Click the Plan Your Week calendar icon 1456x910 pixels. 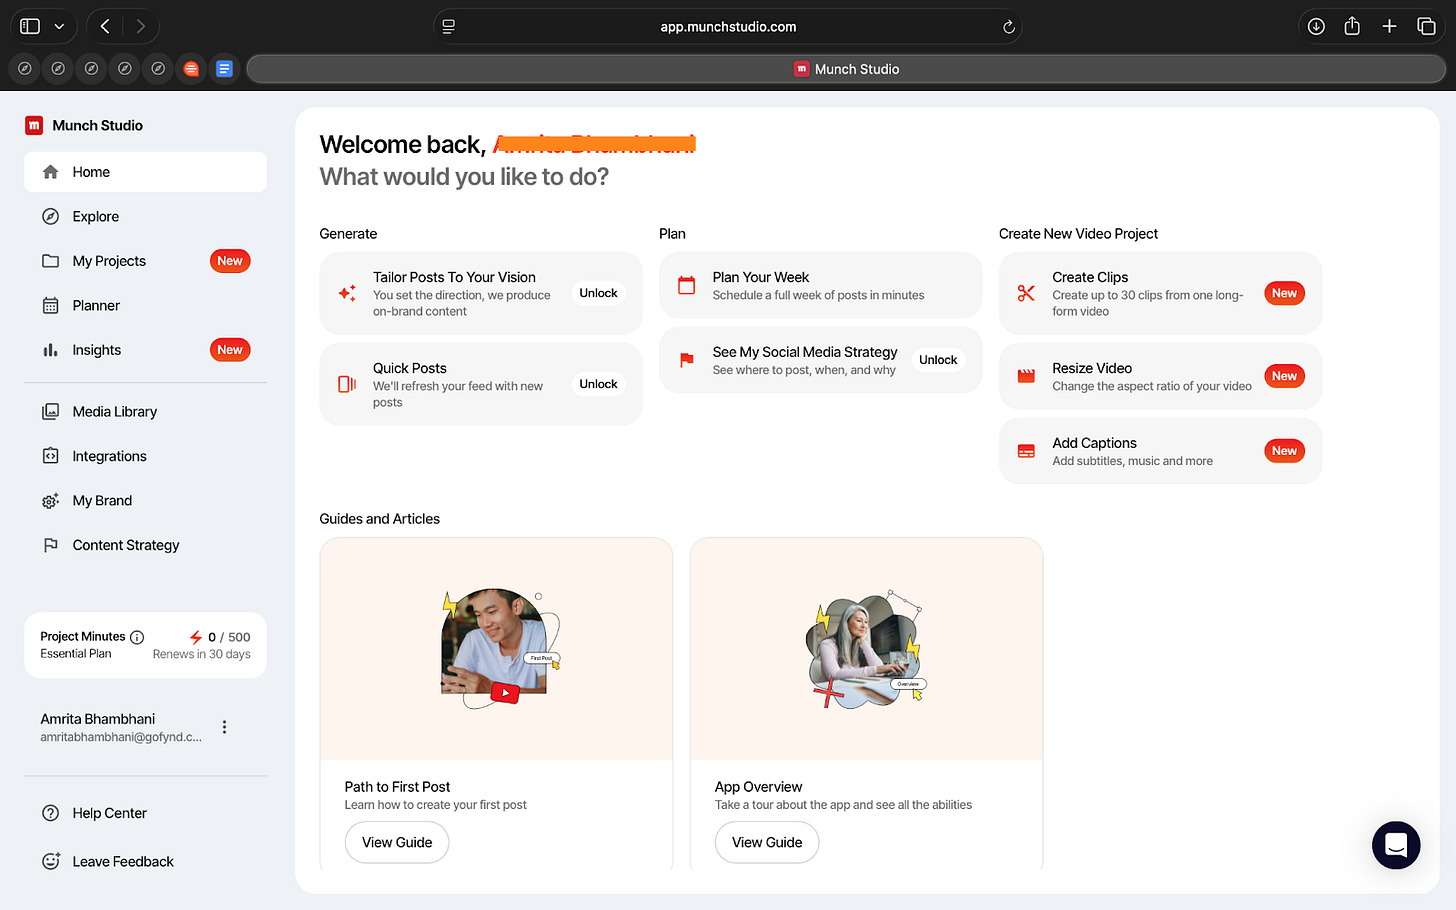[x=687, y=285]
